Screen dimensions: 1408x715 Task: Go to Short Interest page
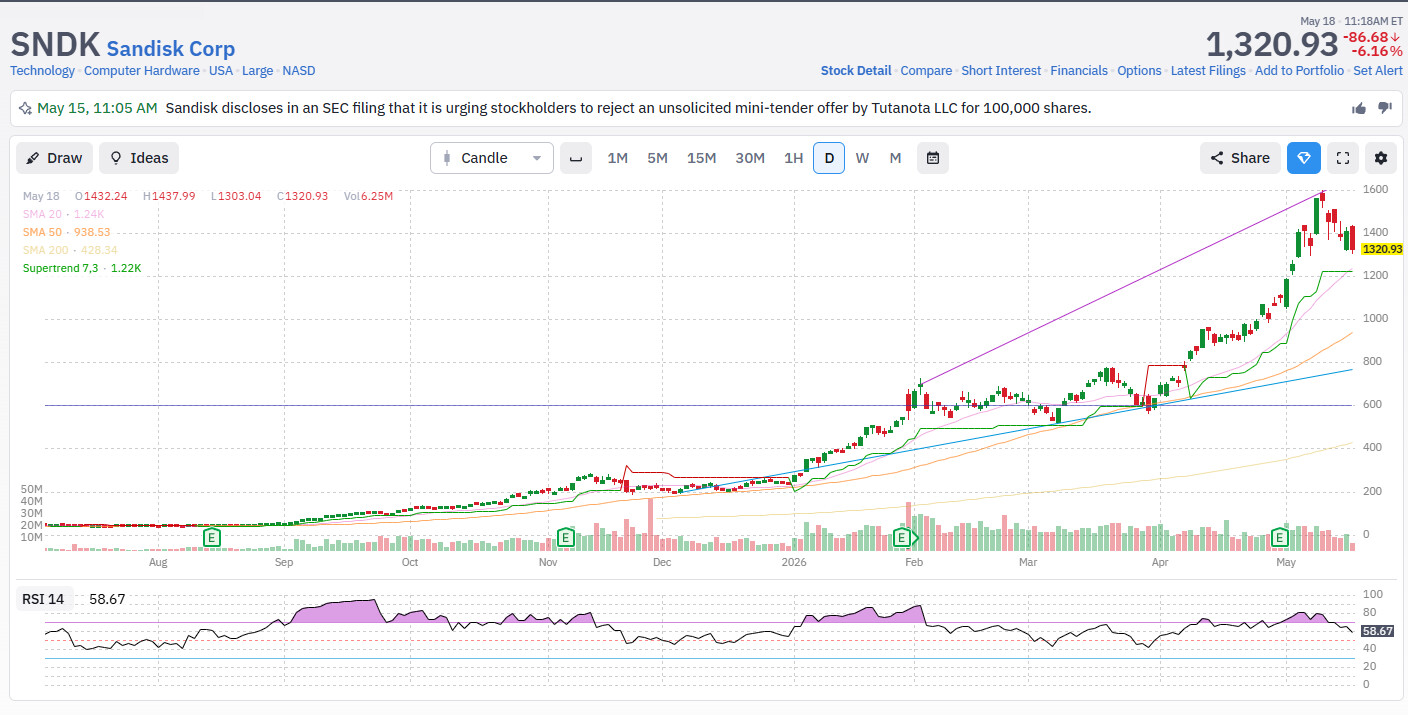click(x=1001, y=71)
